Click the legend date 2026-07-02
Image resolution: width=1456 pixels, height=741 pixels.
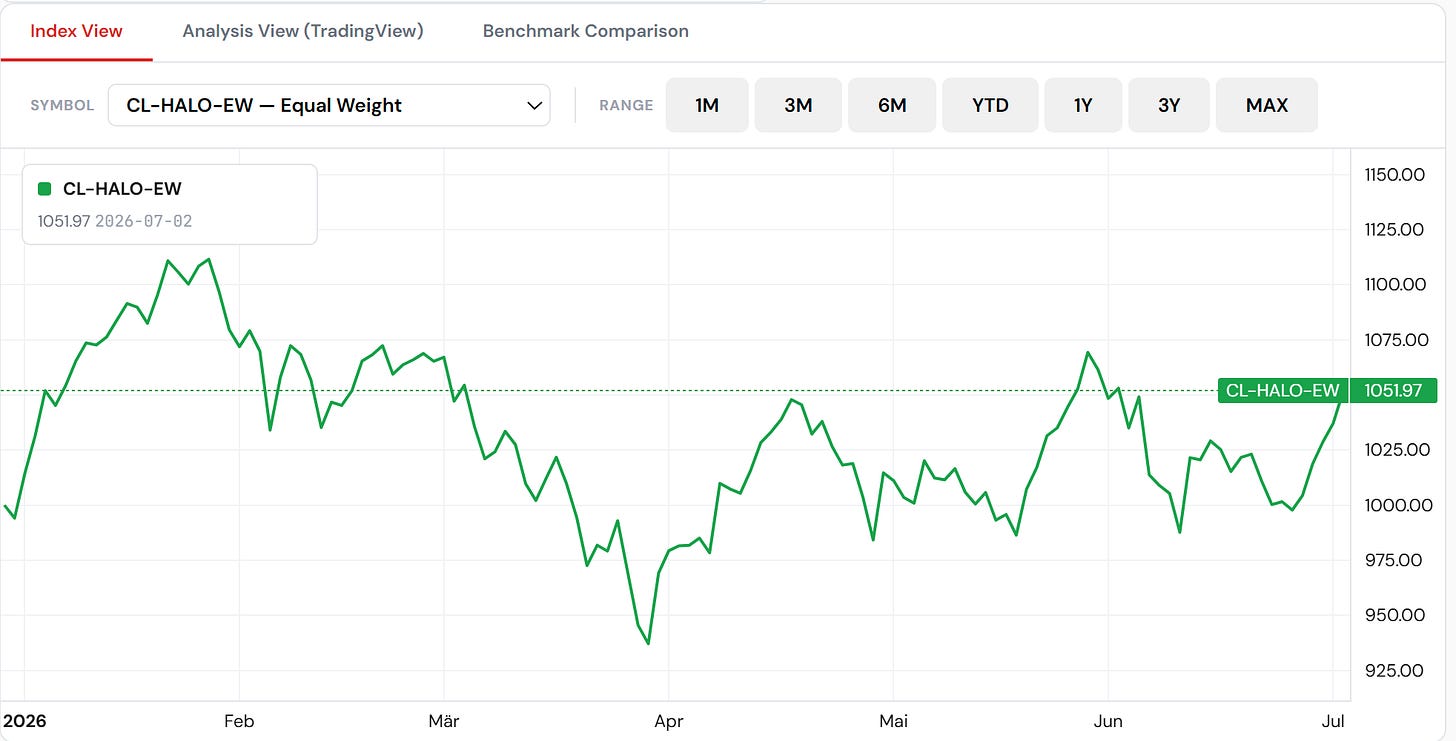pos(143,221)
